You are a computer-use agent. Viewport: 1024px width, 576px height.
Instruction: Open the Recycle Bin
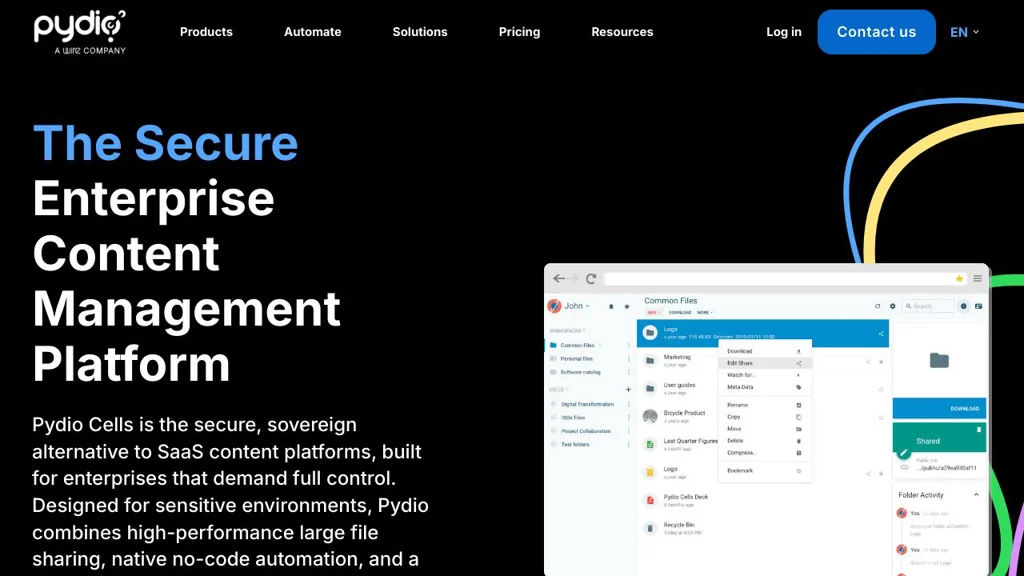(x=679, y=525)
